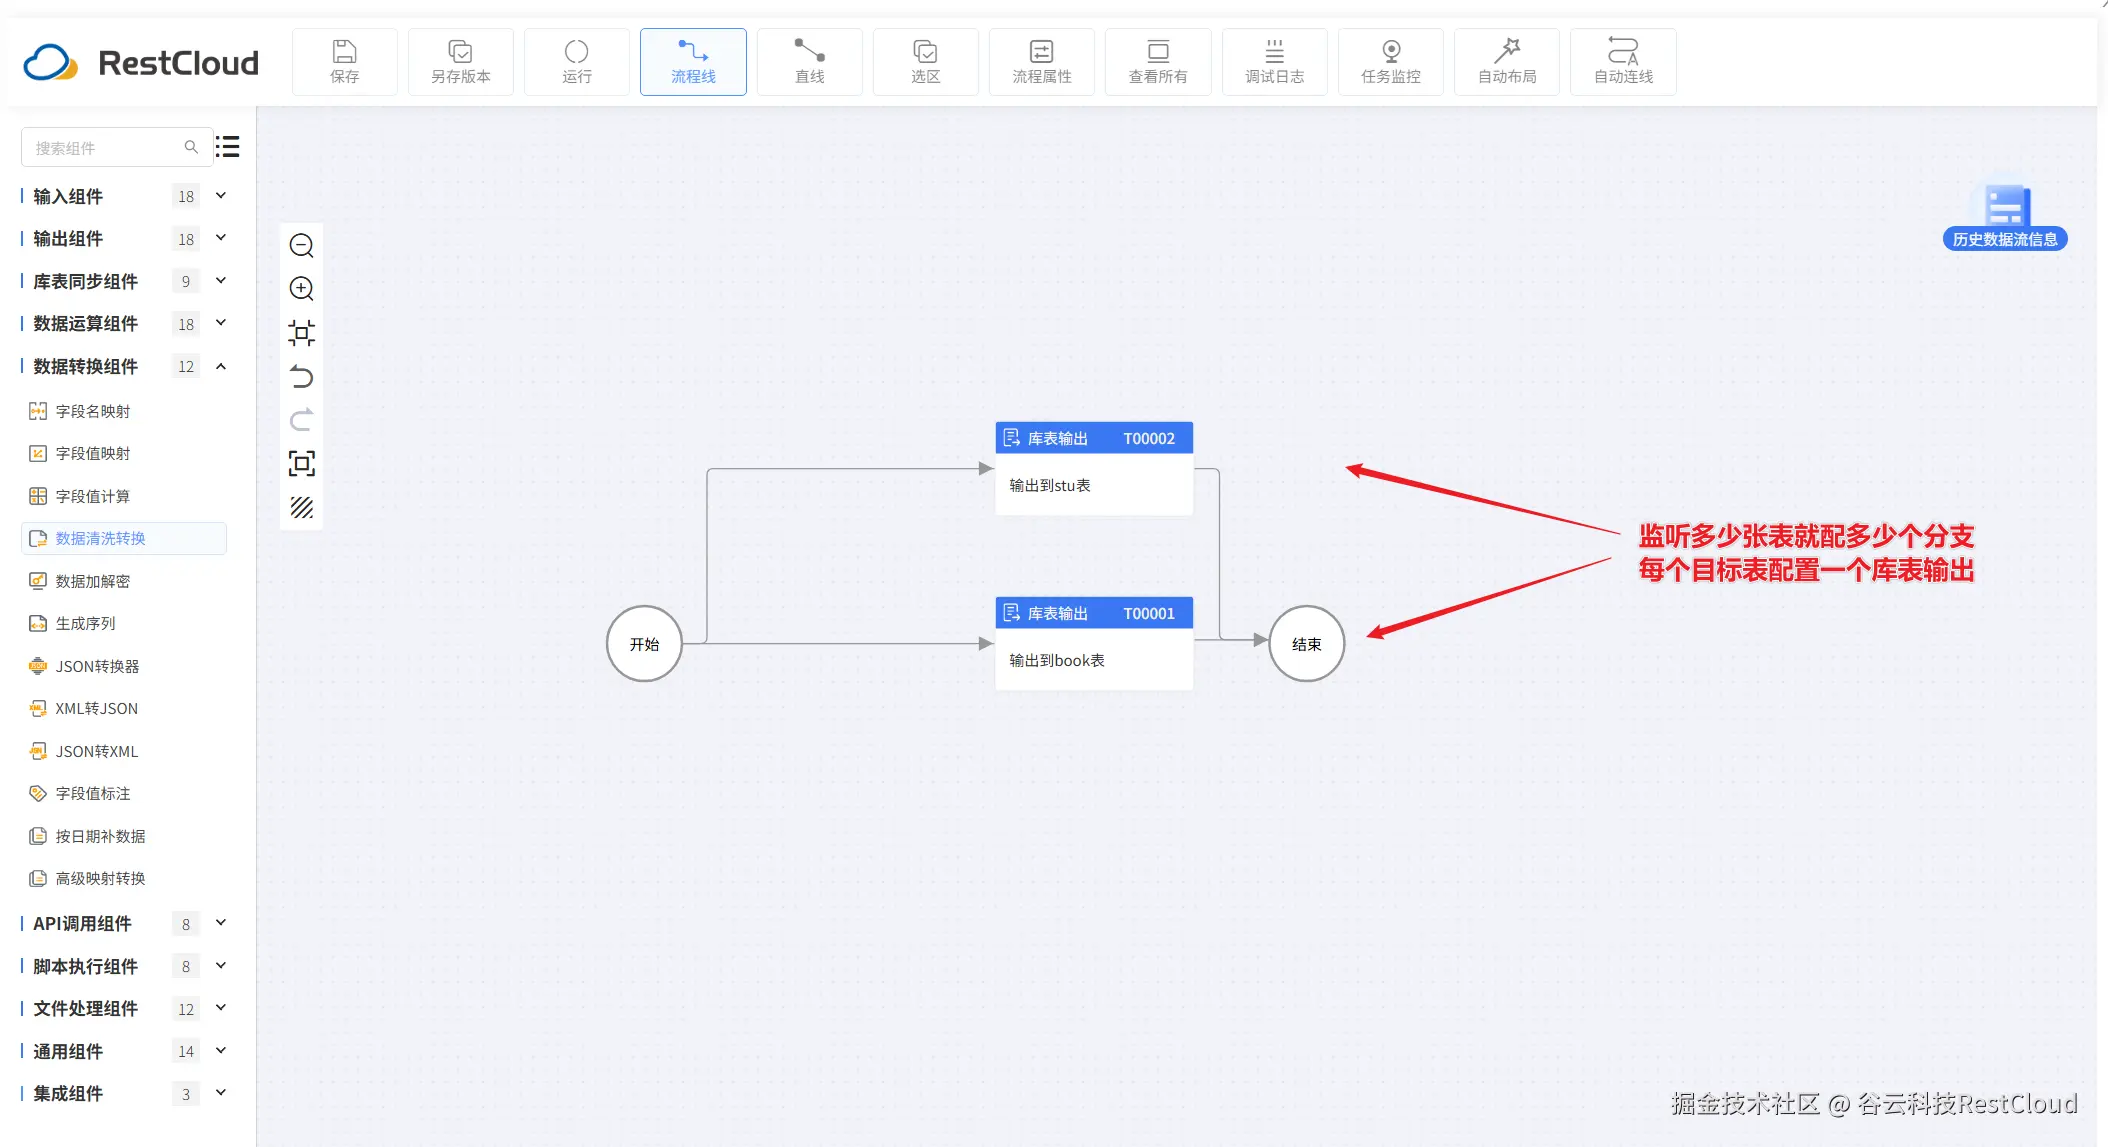Click the fit-to-center canvas icon
Viewport: 2108px width, 1147px height.
coord(301,333)
